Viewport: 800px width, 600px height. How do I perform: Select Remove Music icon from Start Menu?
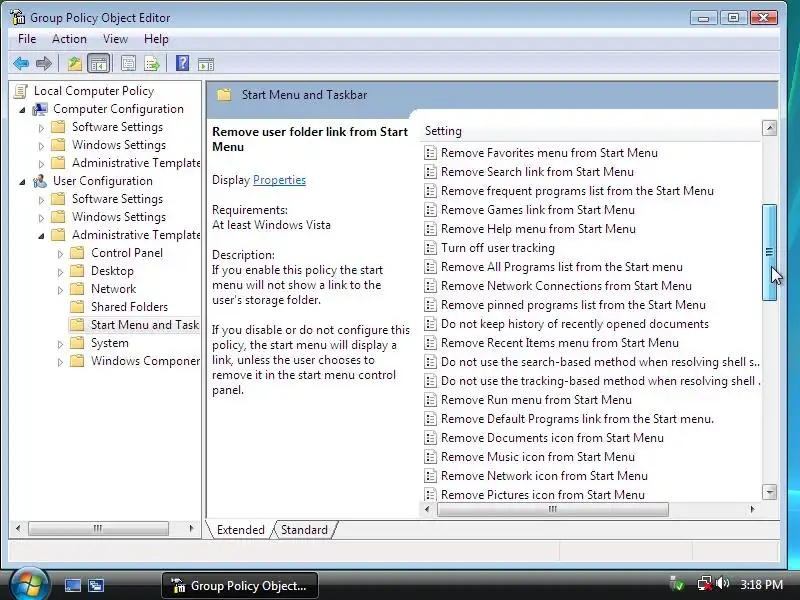pyautogui.click(x=538, y=457)
